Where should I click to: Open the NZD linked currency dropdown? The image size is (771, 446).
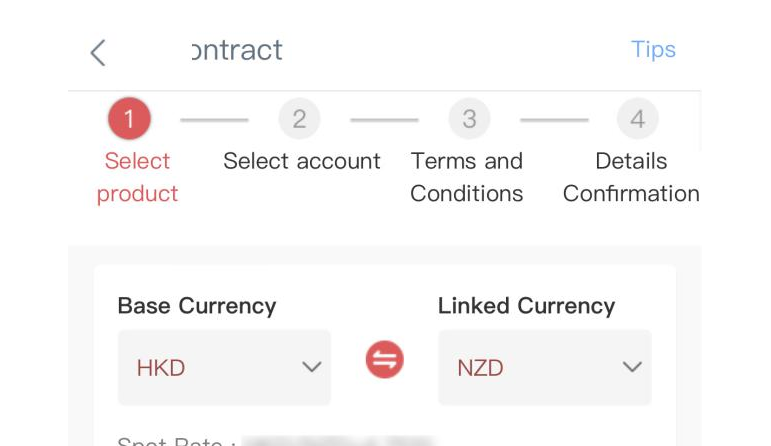pos(545,367)
